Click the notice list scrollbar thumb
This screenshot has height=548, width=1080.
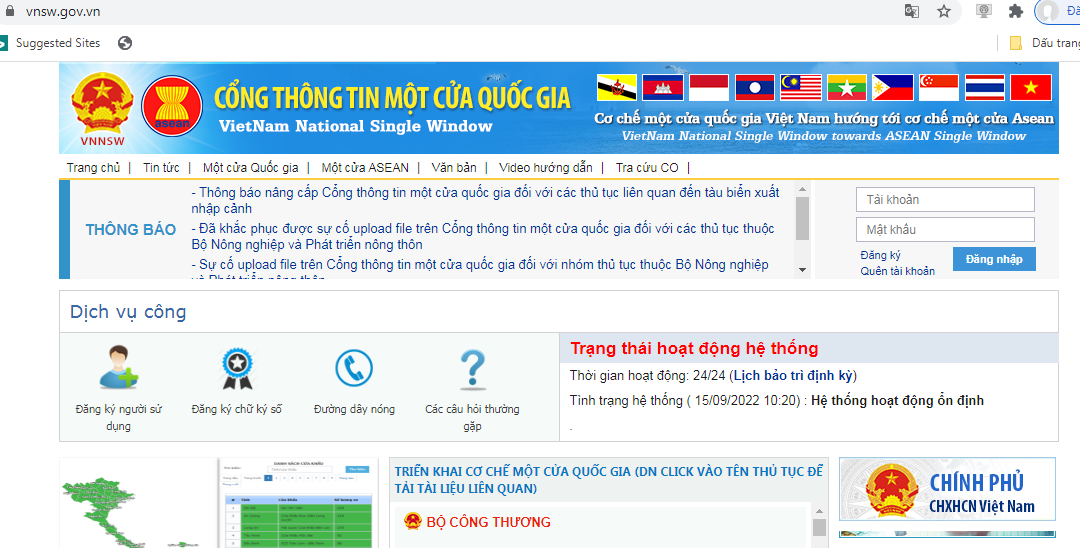click(802, 218)
